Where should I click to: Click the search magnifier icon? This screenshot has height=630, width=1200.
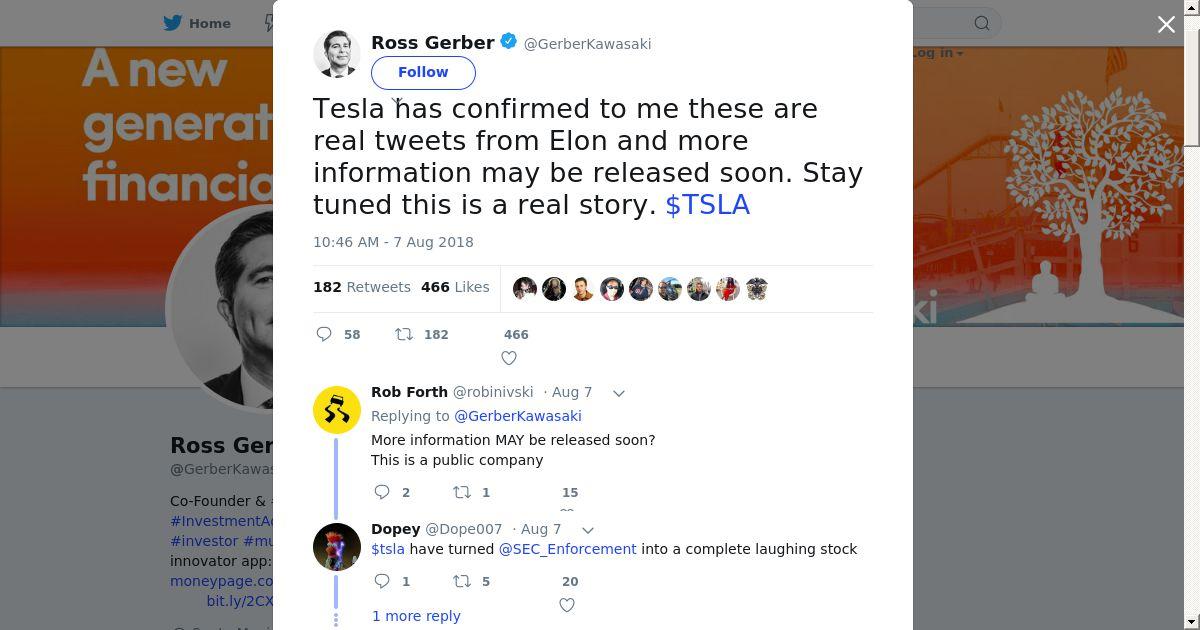982,23
